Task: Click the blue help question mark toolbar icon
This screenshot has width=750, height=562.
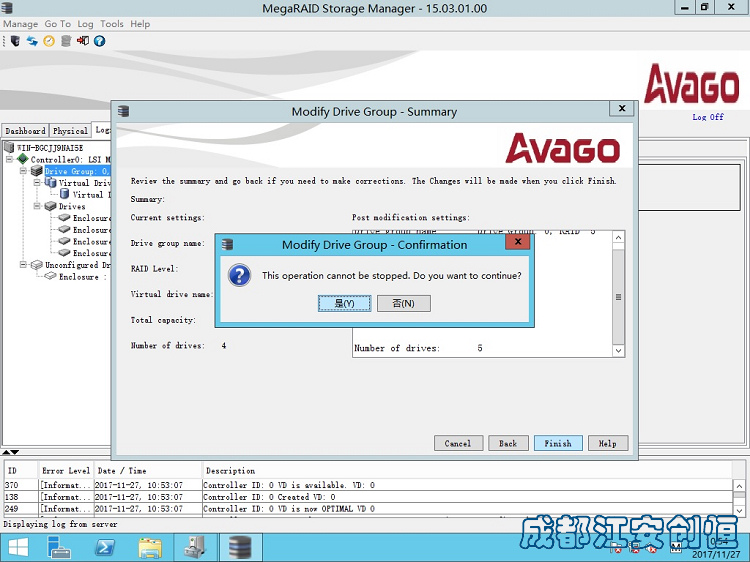Action: (x=99, y=41)
